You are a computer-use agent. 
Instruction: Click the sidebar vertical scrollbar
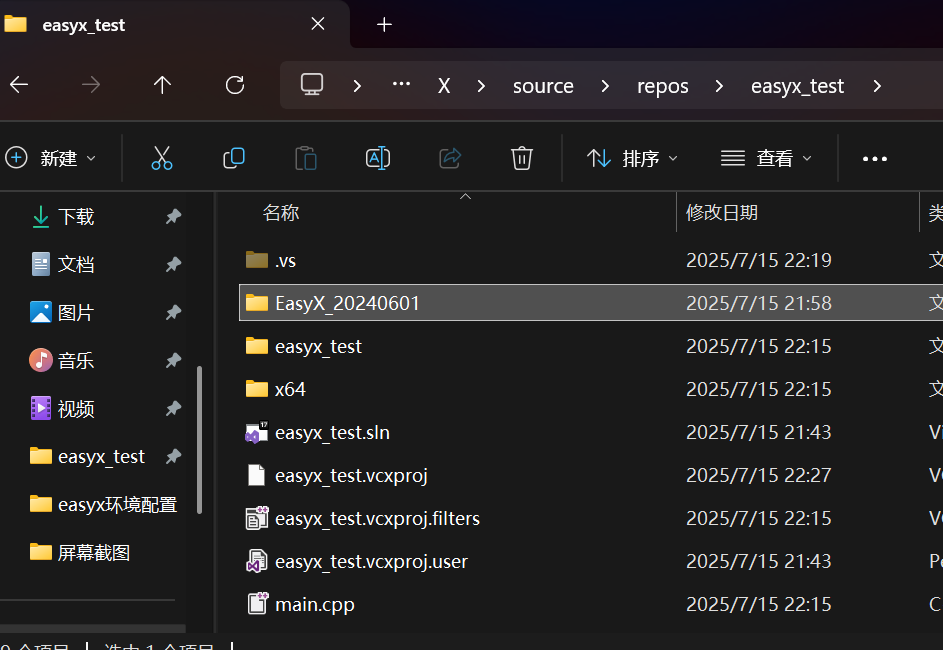pyautogui.click(x=199, y=440)
